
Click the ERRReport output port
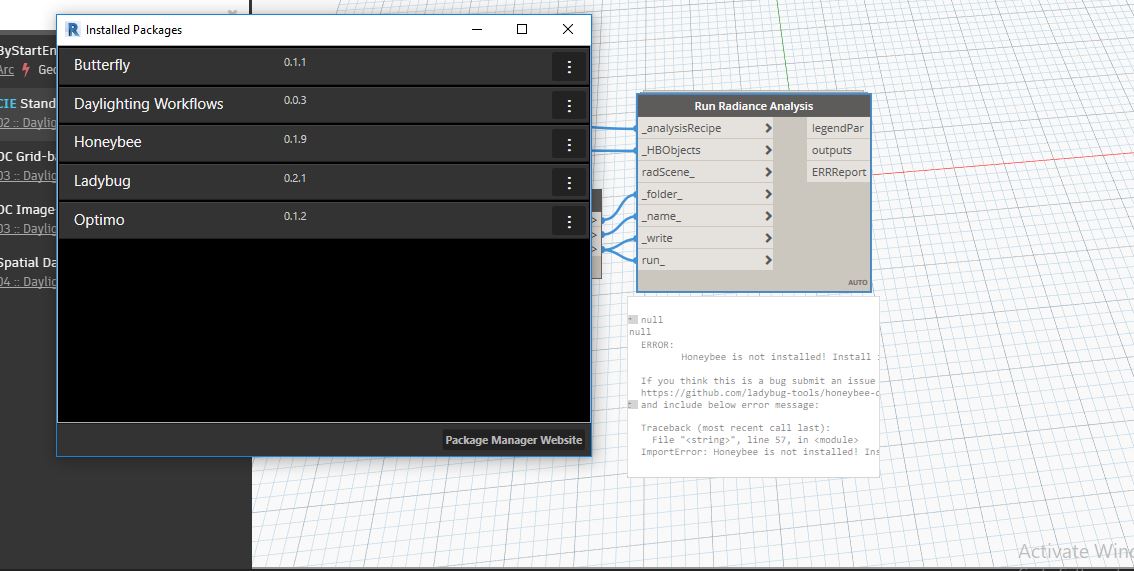(838, 172)
